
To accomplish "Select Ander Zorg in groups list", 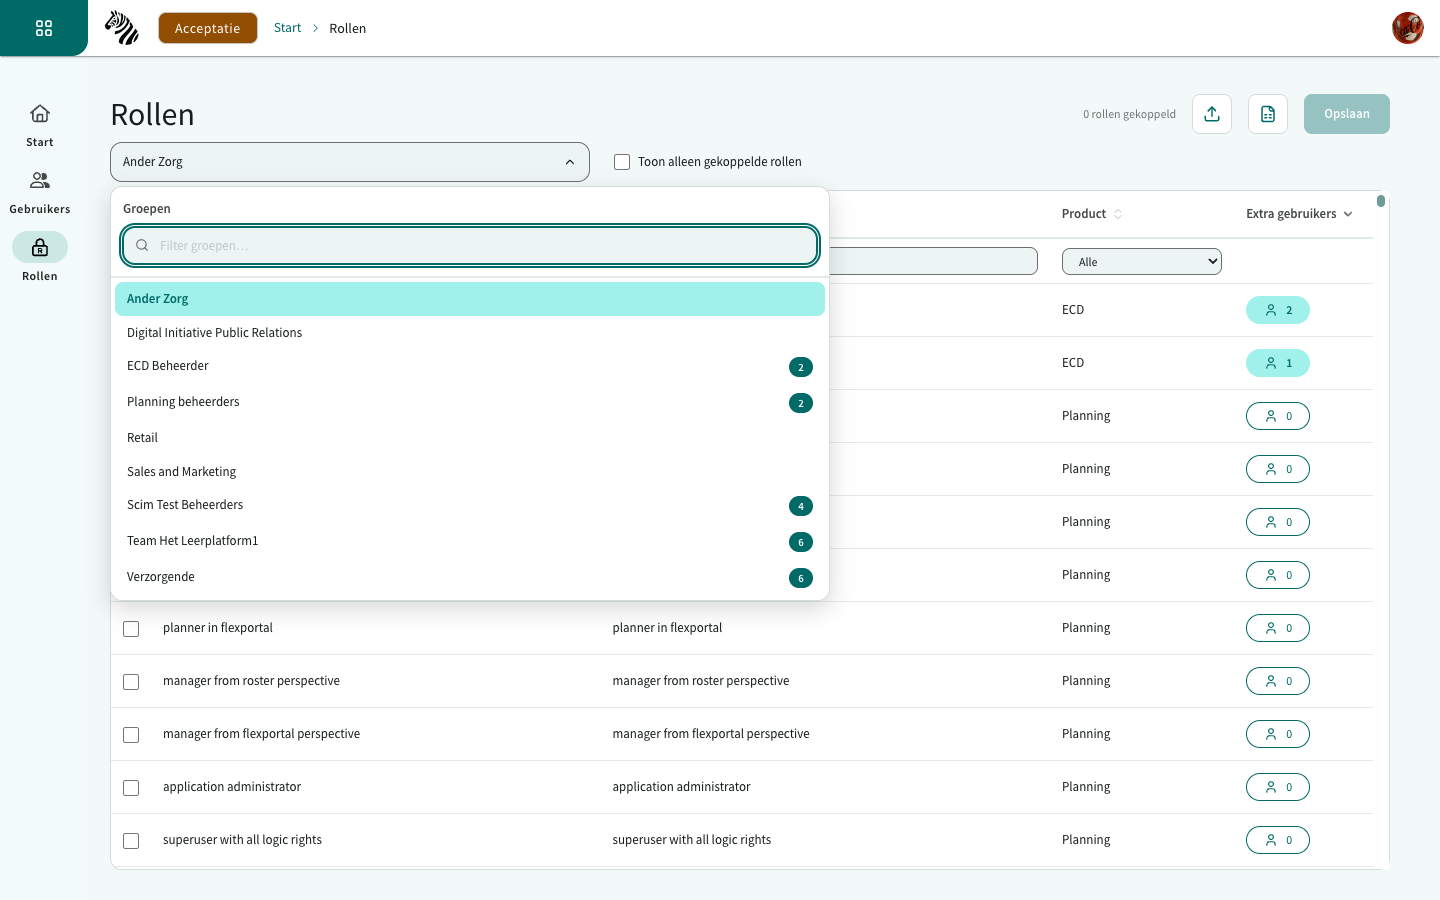I will (x=470, y=299).
